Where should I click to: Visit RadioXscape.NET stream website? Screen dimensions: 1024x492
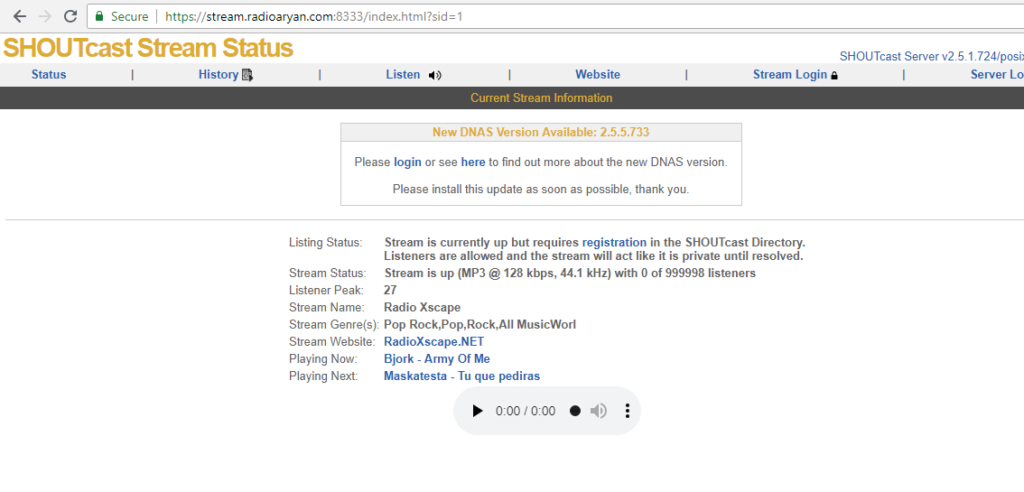[x=434, y=342]
